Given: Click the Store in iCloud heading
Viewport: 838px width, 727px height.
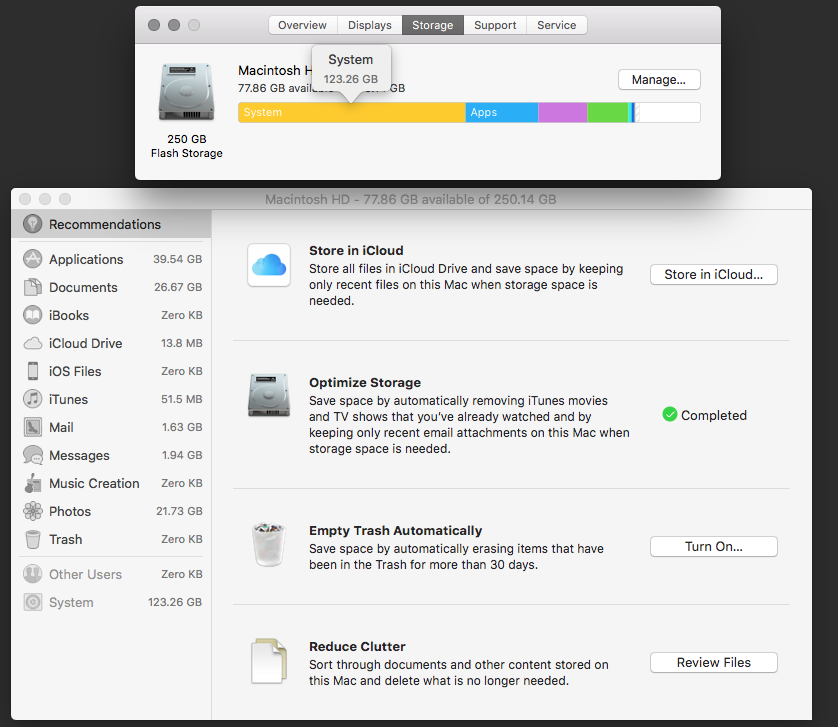Looking at the screenshot, I should [x=356, y=250].
